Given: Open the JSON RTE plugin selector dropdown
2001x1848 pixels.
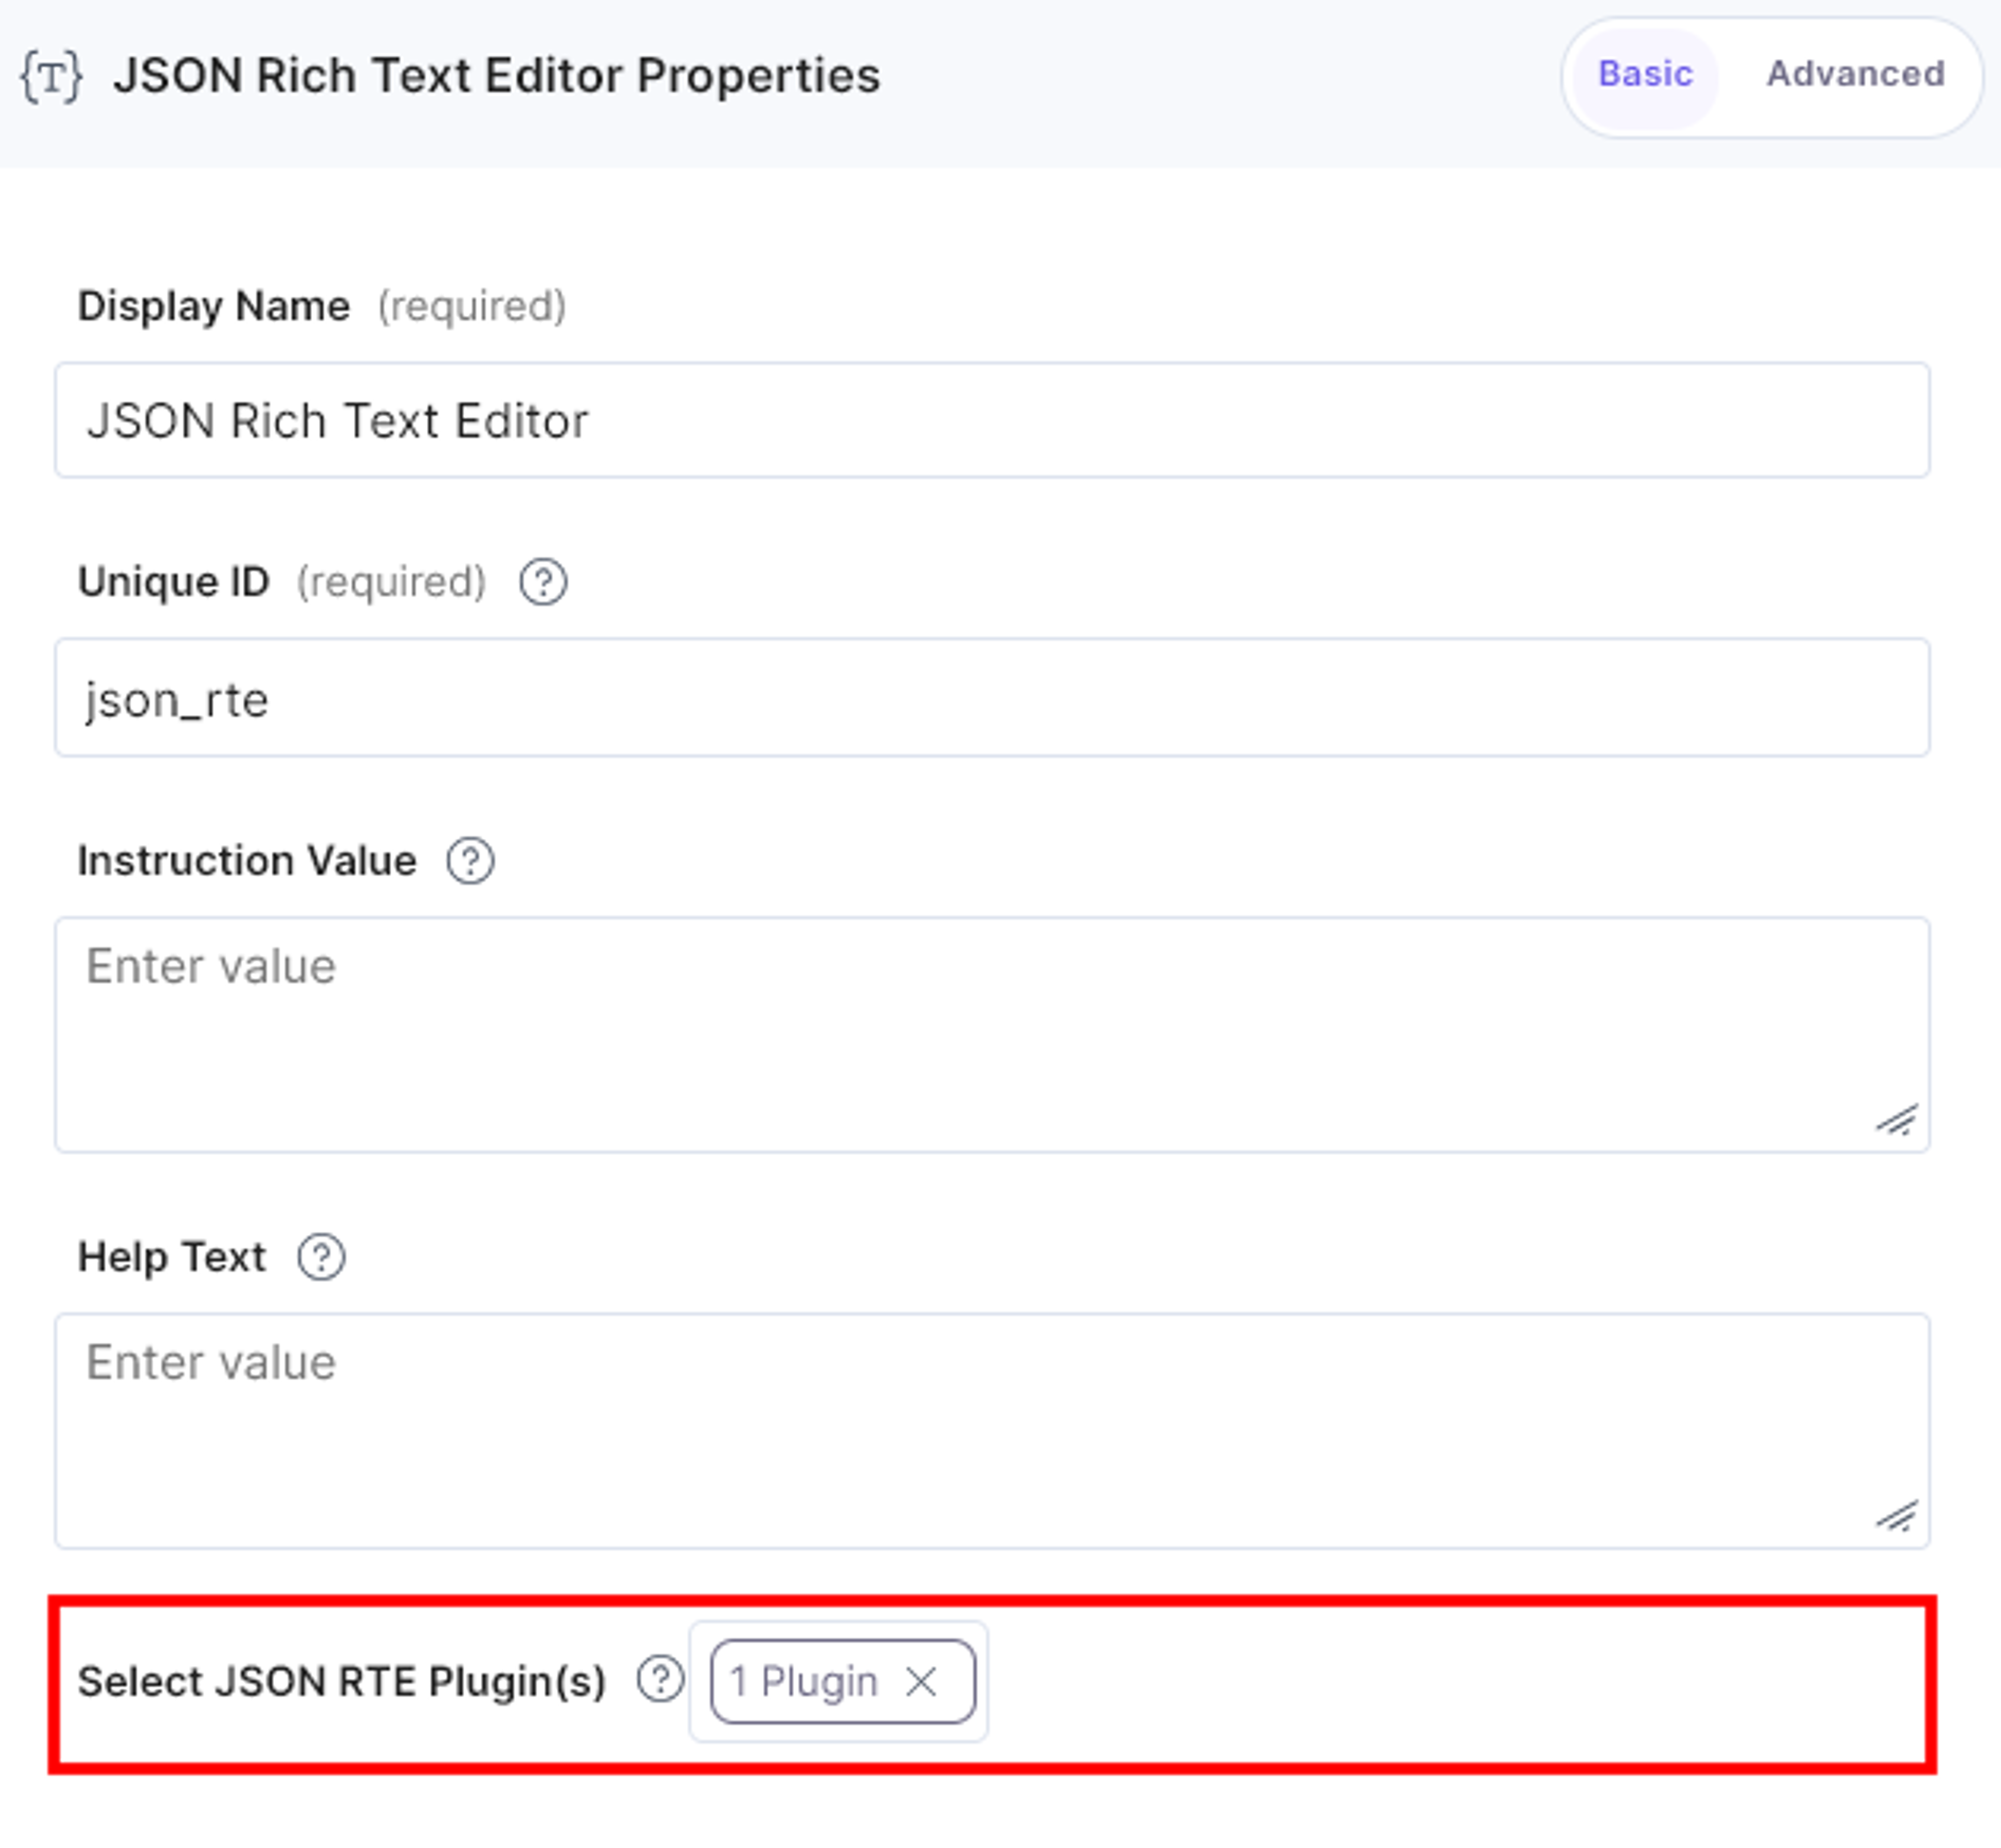Looking at the screenshot, I should [838, 1682].
